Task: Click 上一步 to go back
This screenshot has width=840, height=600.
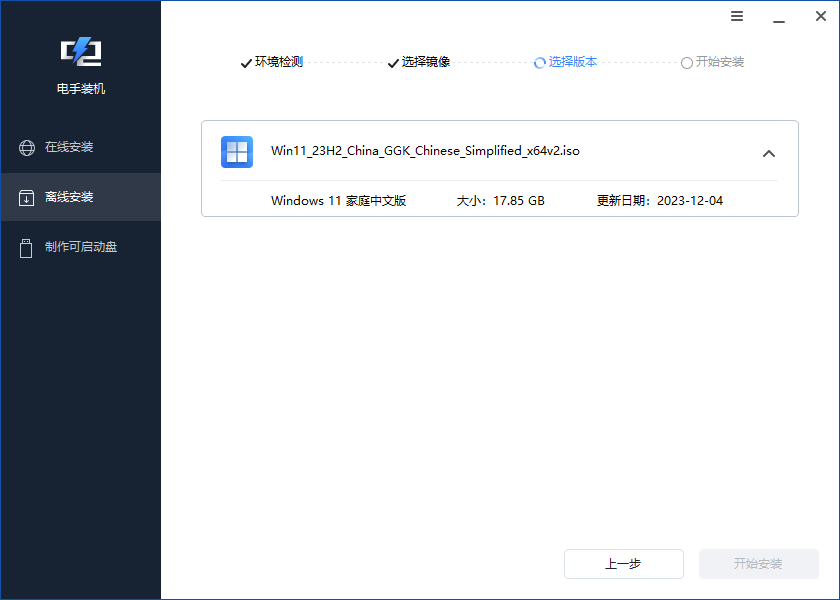Action: coord(623,564)
